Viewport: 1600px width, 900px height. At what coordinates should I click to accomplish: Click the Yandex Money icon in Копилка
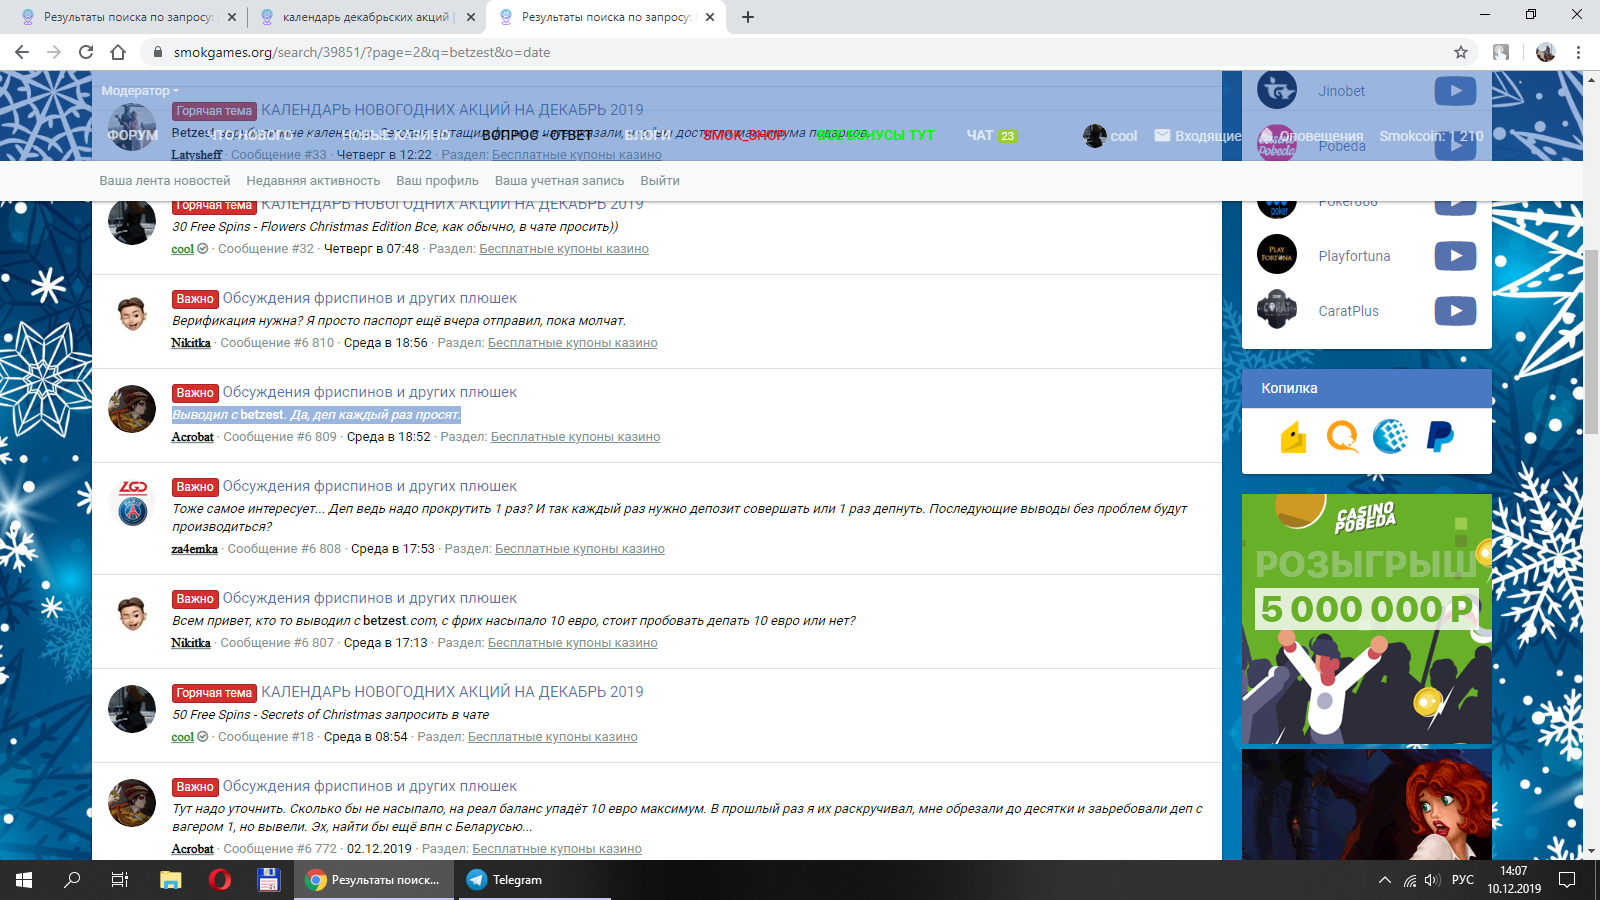point(1293,437)
